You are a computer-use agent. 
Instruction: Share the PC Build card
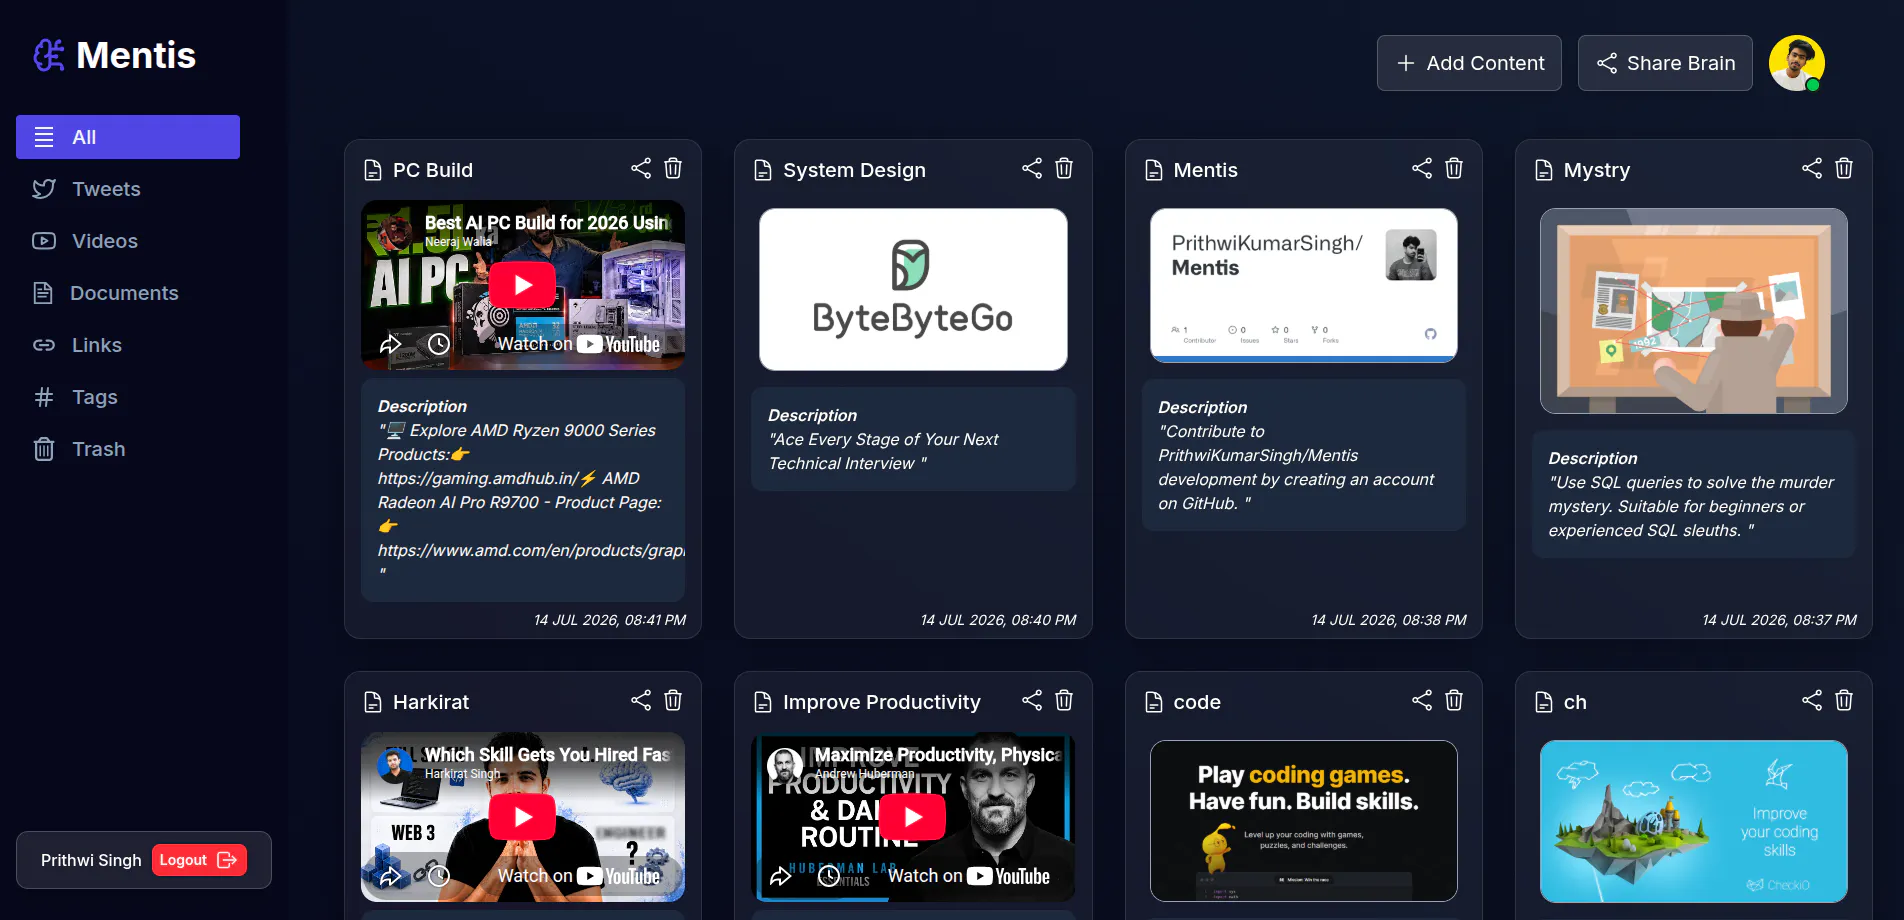641,168
